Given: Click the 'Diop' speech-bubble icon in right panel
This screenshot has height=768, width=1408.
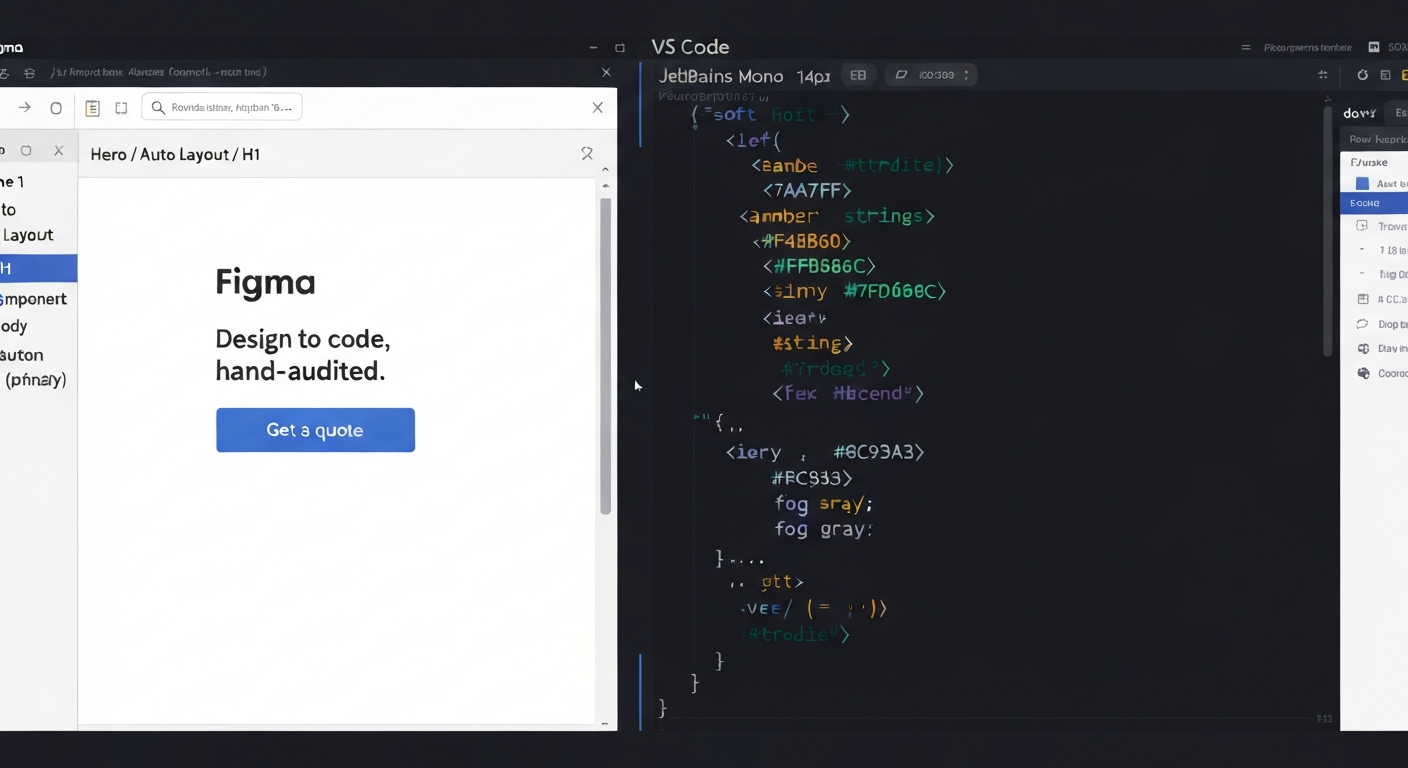Looking at the screenshot, I should pyautogui.click(x=1362, y=324).
